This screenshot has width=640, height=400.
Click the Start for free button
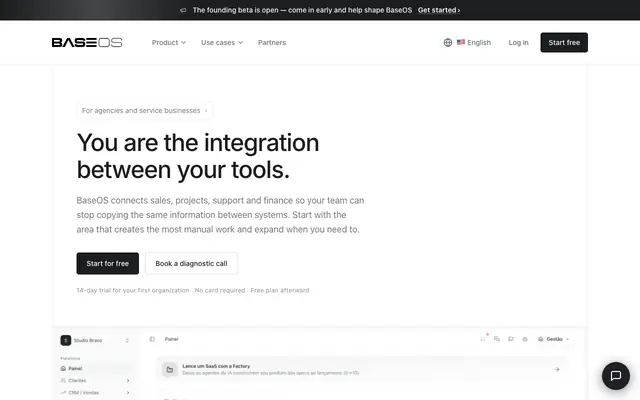click(107, 263)
